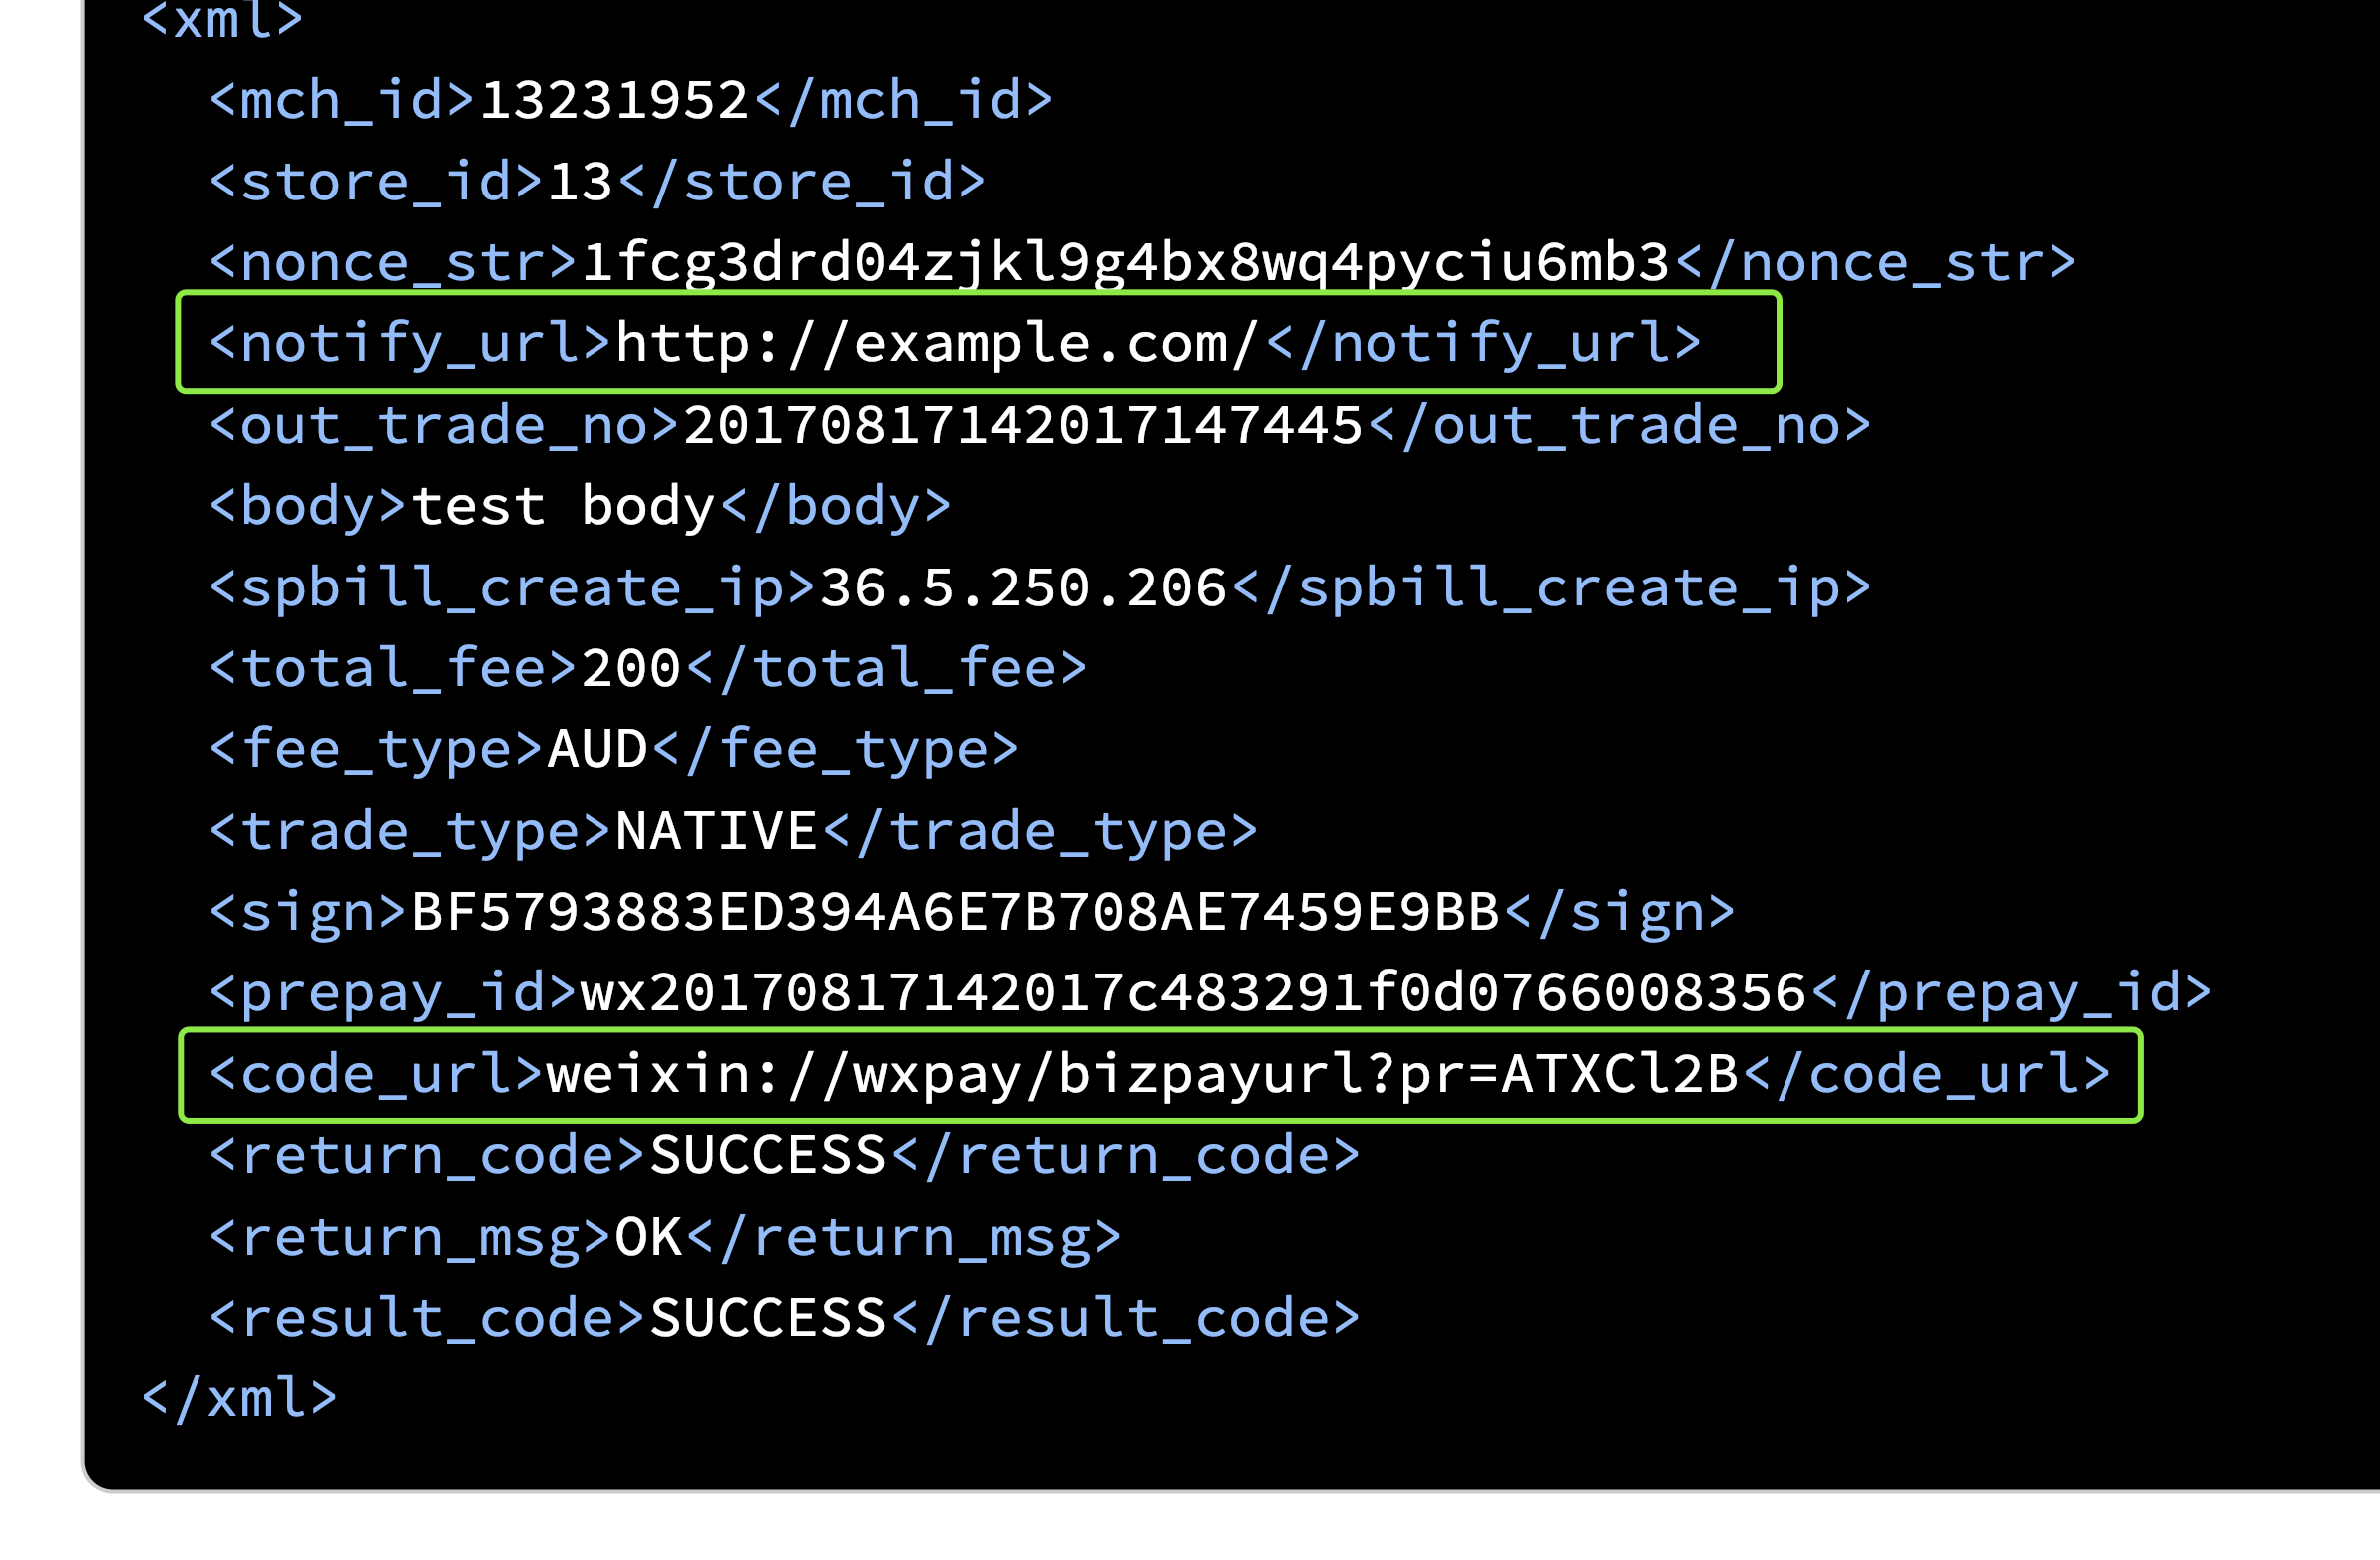Screen dimensions: 2380x1560
Task: Click the http://example.com/ notify URL text
Action: (x=936, y=344)
